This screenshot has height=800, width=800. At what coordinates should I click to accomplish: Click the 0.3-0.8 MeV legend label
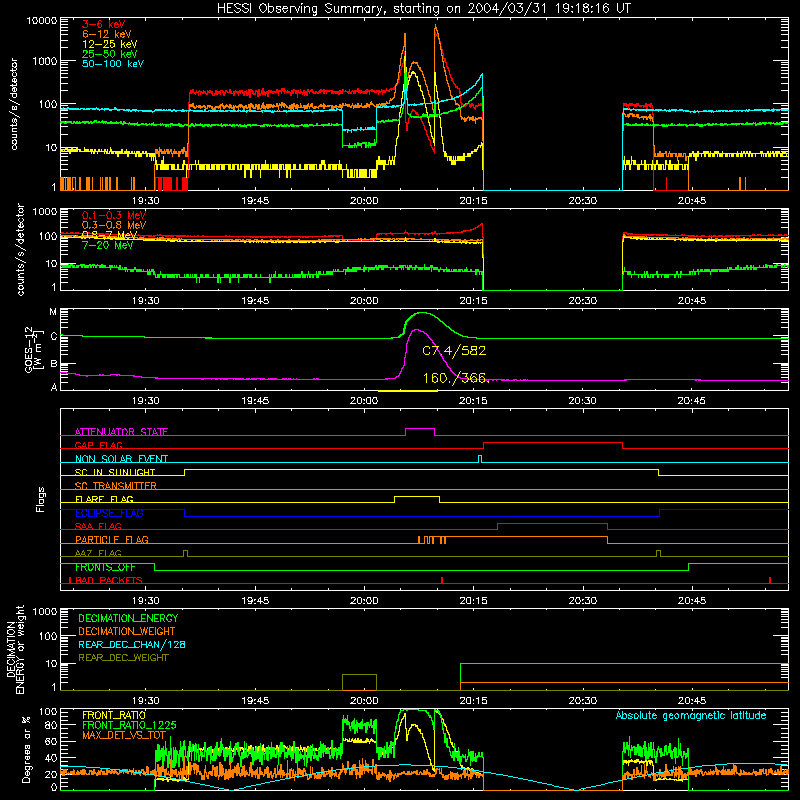click(x=114, y=225)
